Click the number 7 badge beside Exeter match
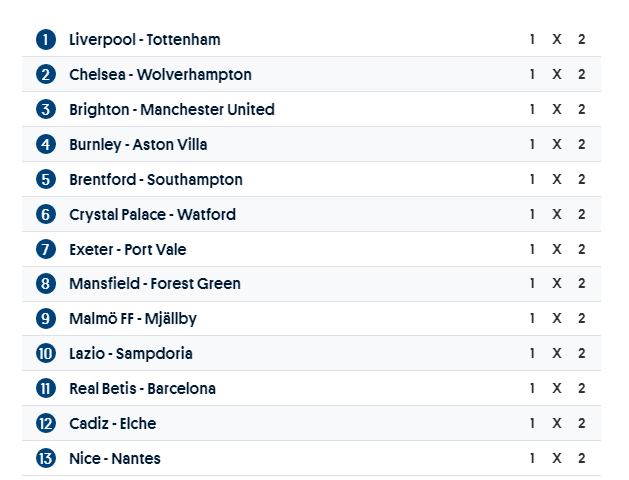 (46, 249)
